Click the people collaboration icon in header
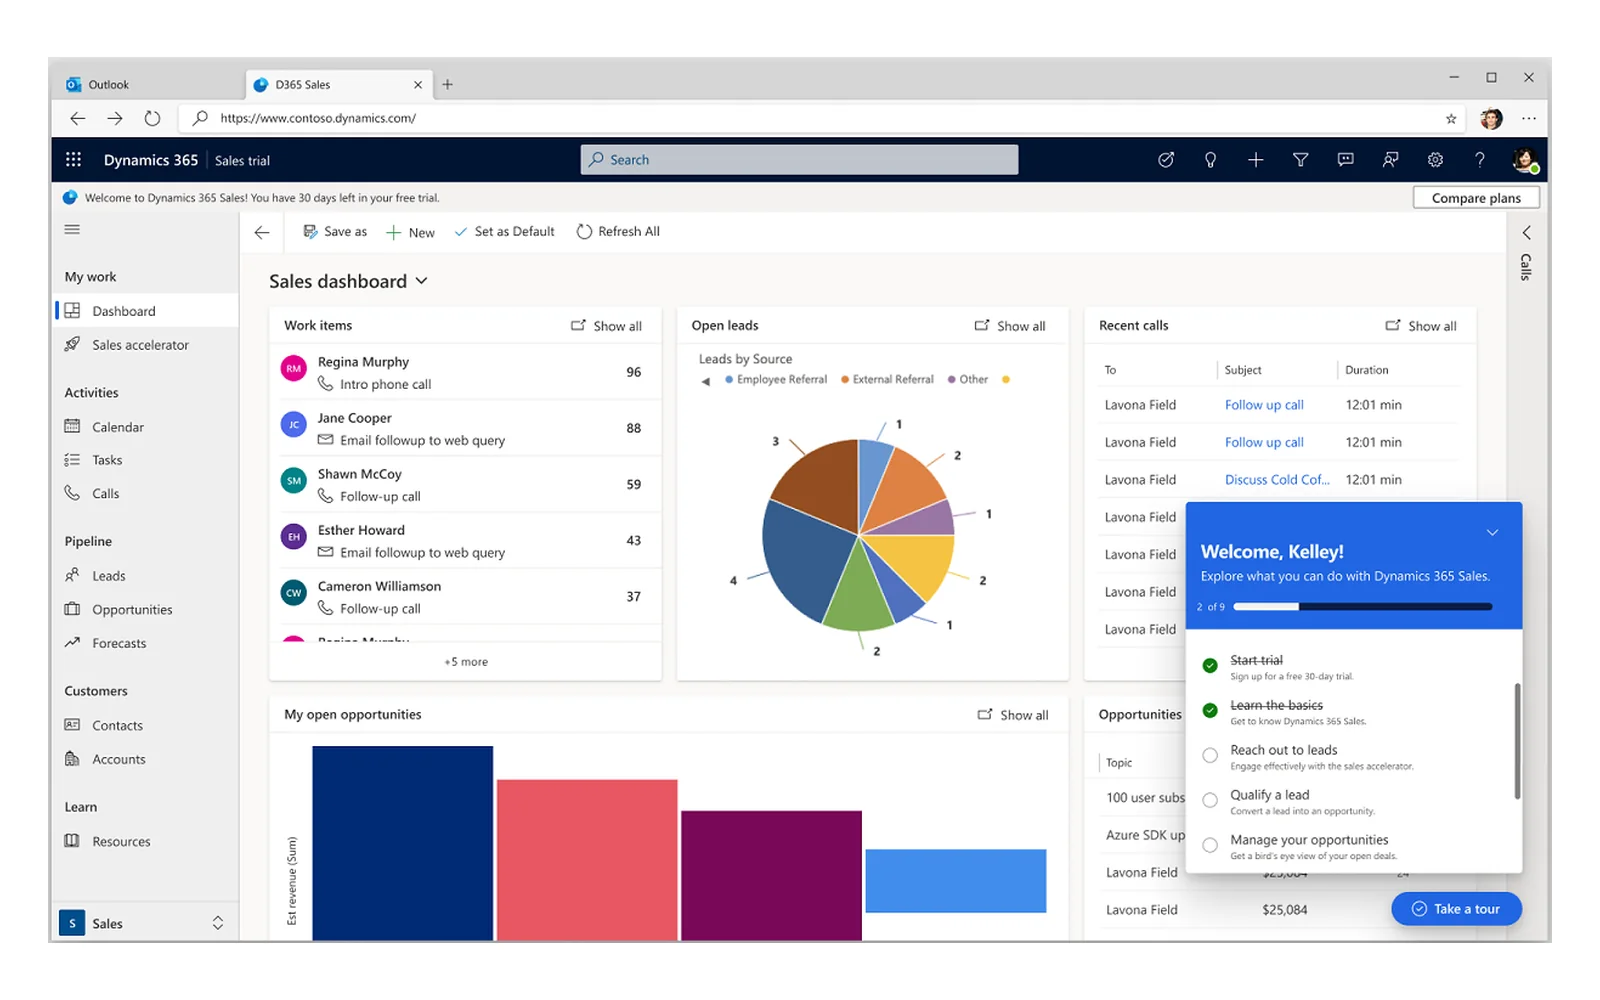 coord(1390,160)
